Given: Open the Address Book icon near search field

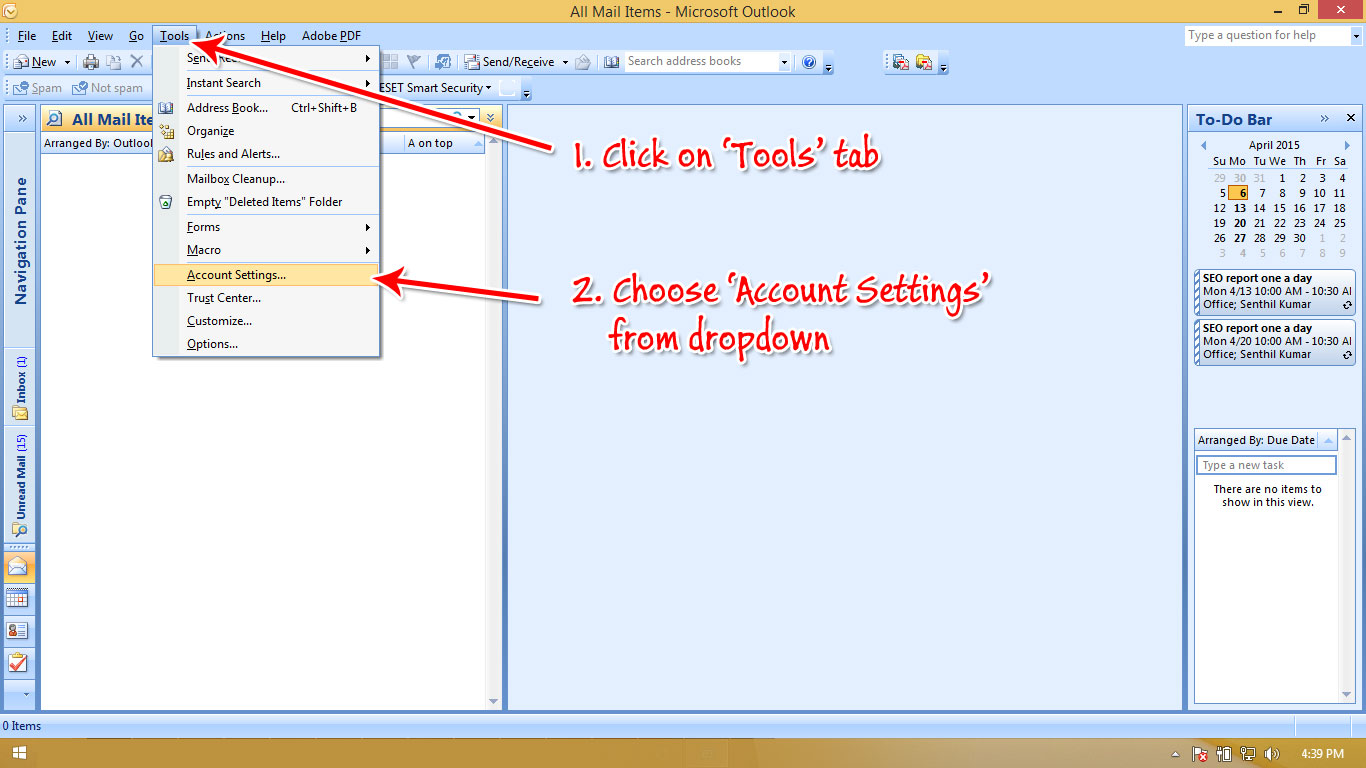Looking at the screenshot, I should [x=611, y=61].
